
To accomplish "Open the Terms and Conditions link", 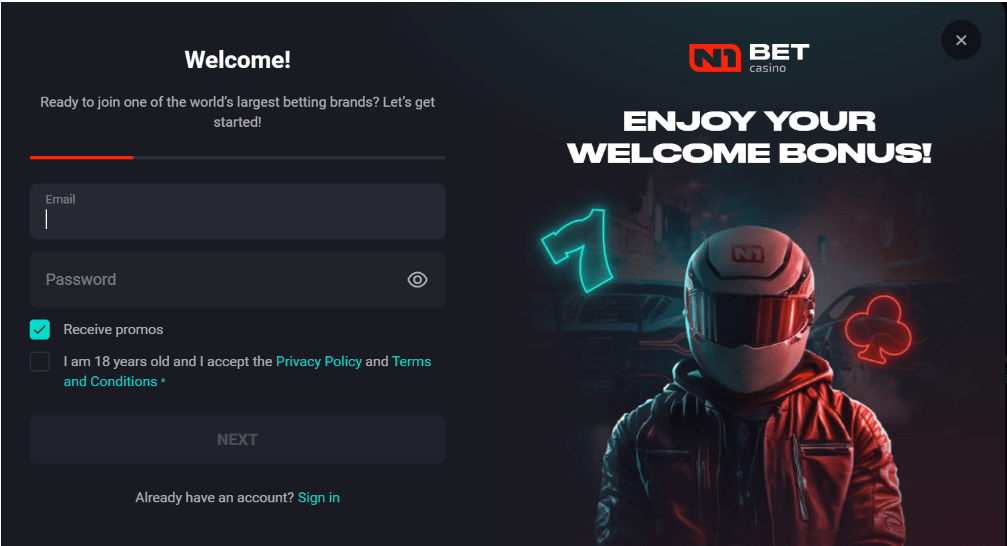I will (x=247, y=371).
